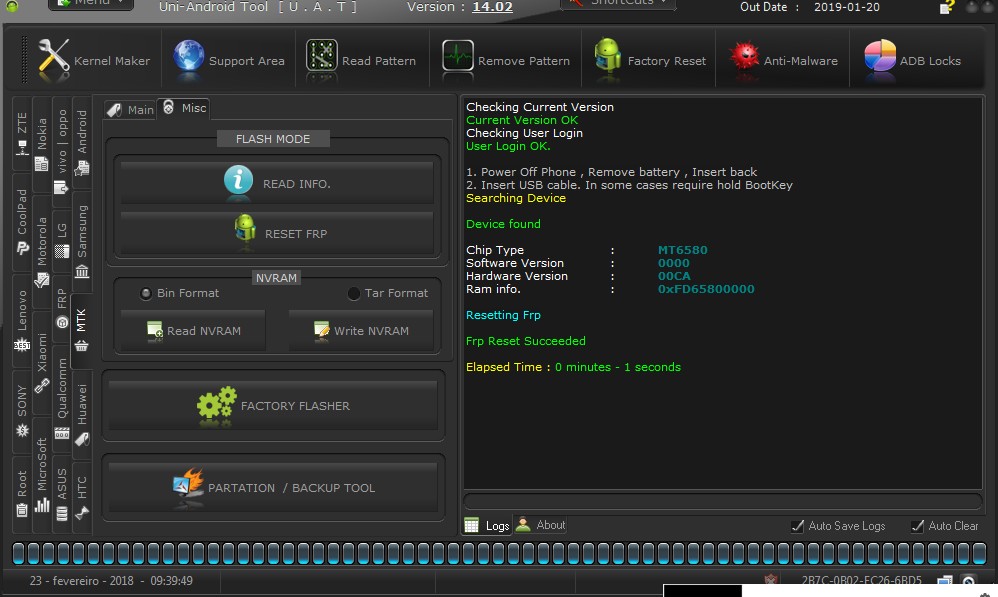
Task: Click the shield icon in status bar
Action: tap(771, 579)
